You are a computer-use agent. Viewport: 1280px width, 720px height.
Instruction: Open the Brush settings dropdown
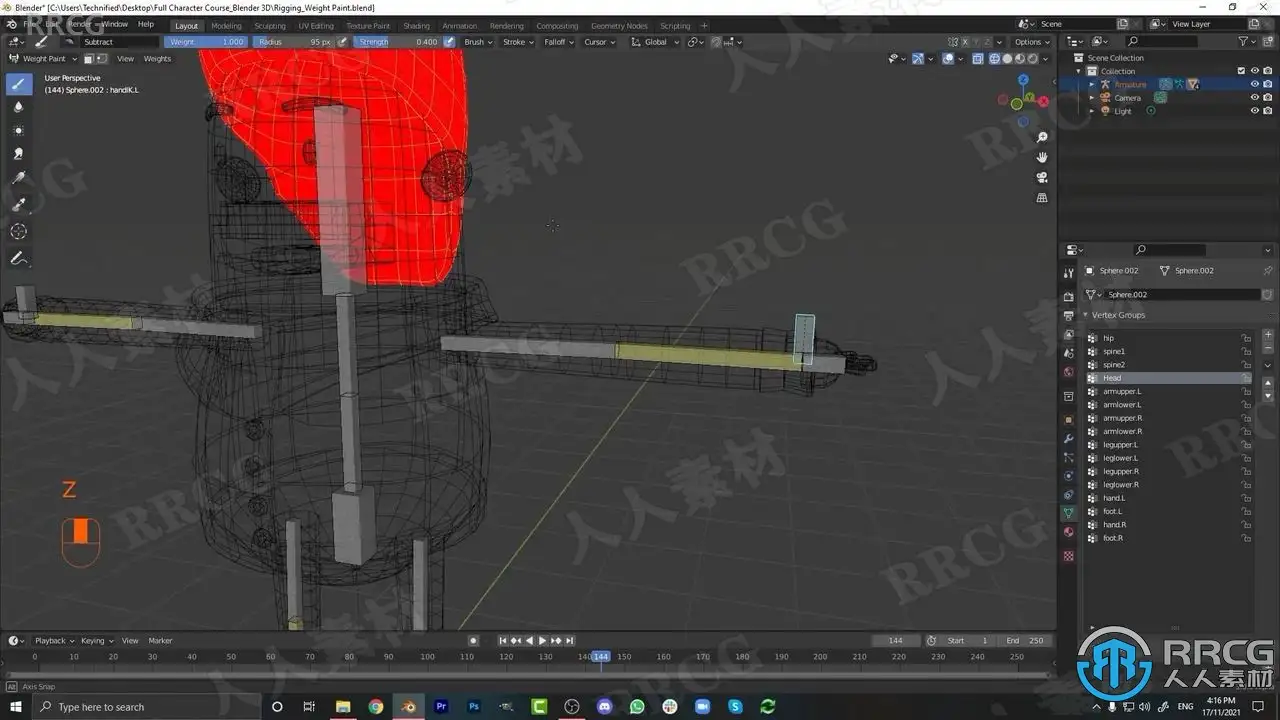[478, 42]
